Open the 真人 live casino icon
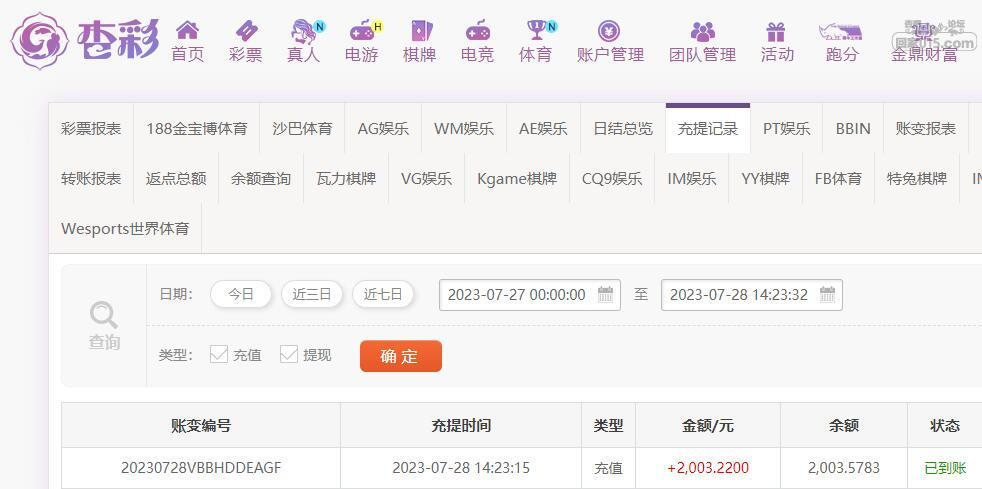Screen dimensions: 982x489 point(305,30)
